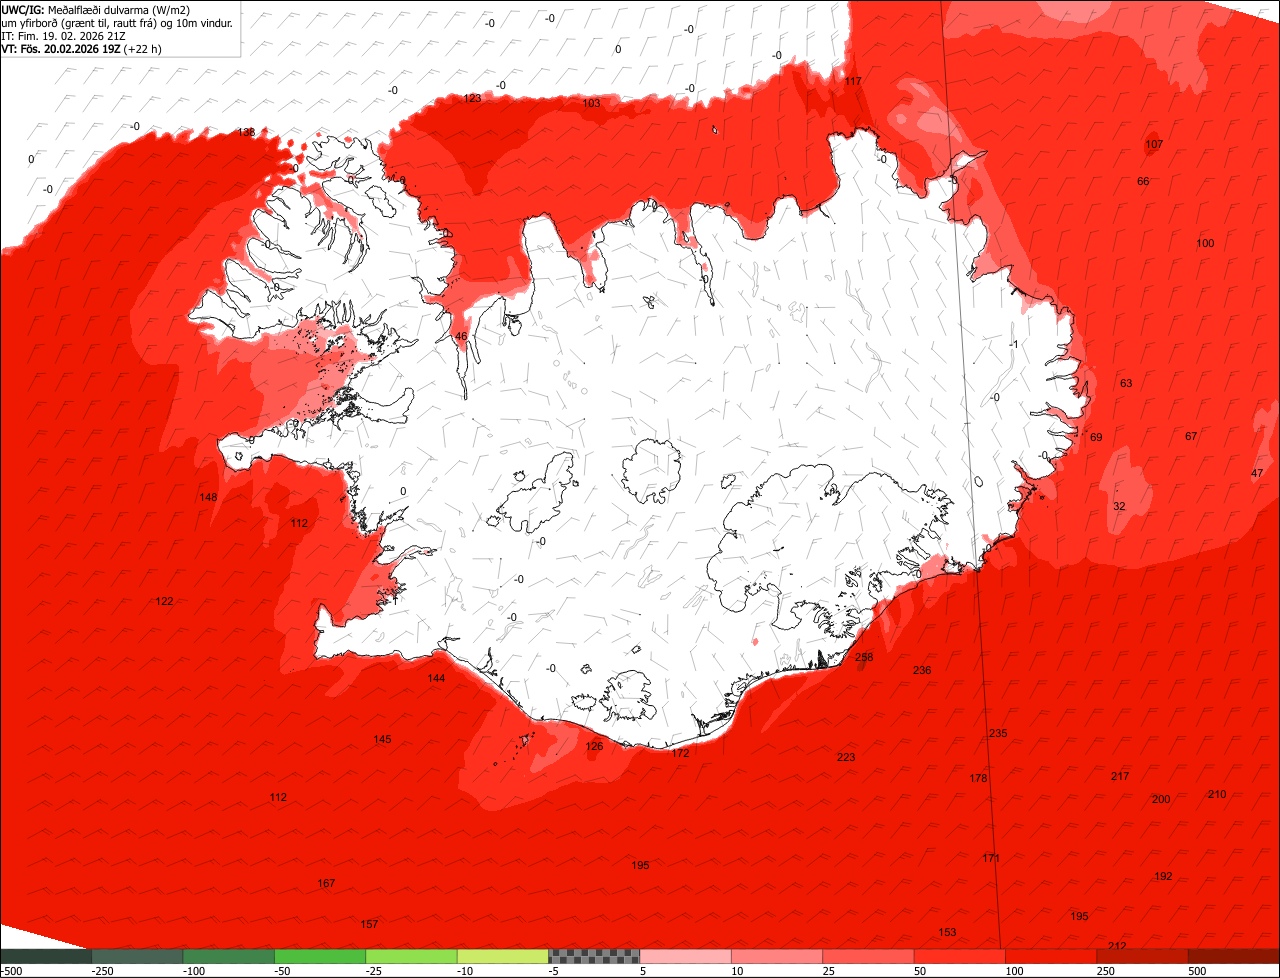Image resolution: width=1280 pixels, height=978 pixels.
Task: Click the flux value 66 in the northeast
Action: pos(1143,181)
